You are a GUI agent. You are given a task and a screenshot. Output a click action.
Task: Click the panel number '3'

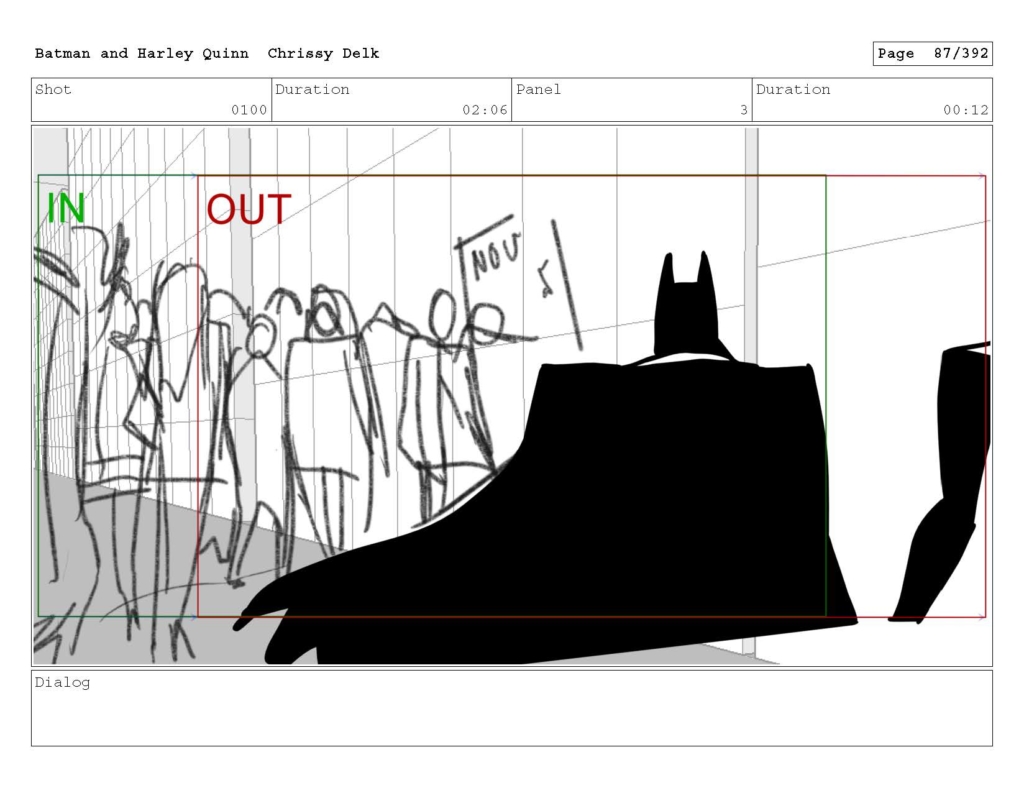(x=744, y=110)
